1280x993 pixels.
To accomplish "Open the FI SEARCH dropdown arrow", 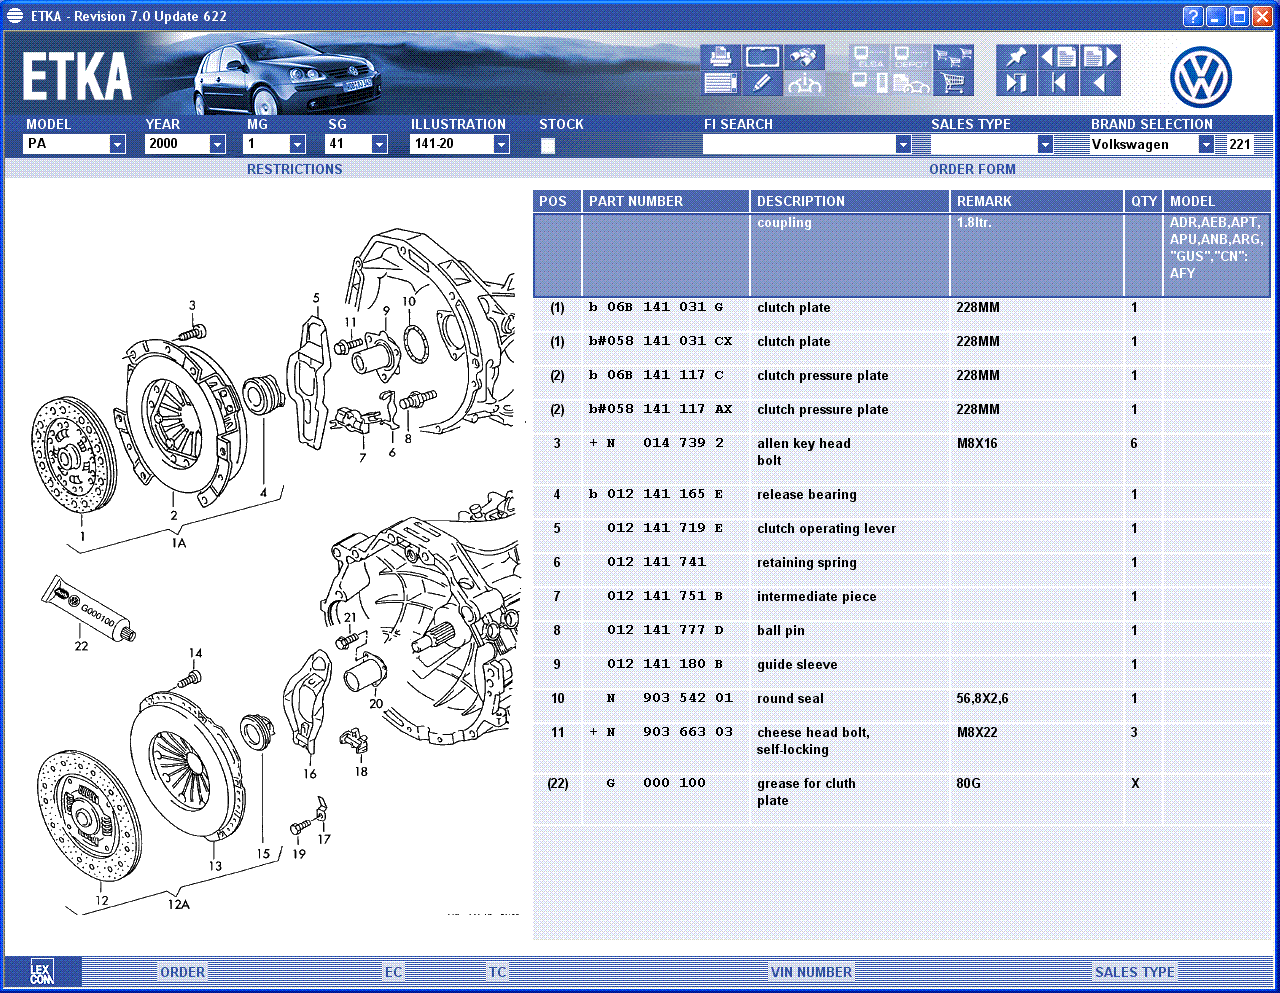I will pos(903,144).
